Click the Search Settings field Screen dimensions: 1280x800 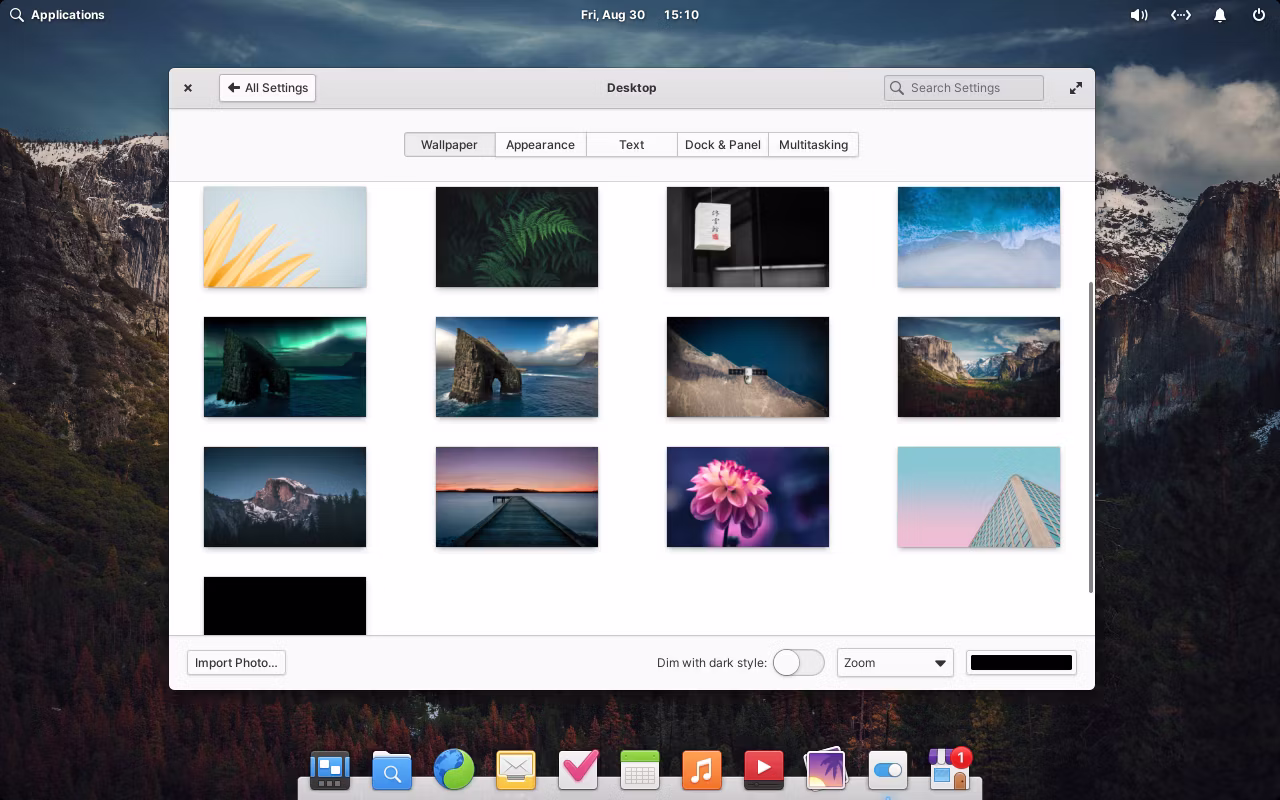pyautogui.click(x=963, y=88)
